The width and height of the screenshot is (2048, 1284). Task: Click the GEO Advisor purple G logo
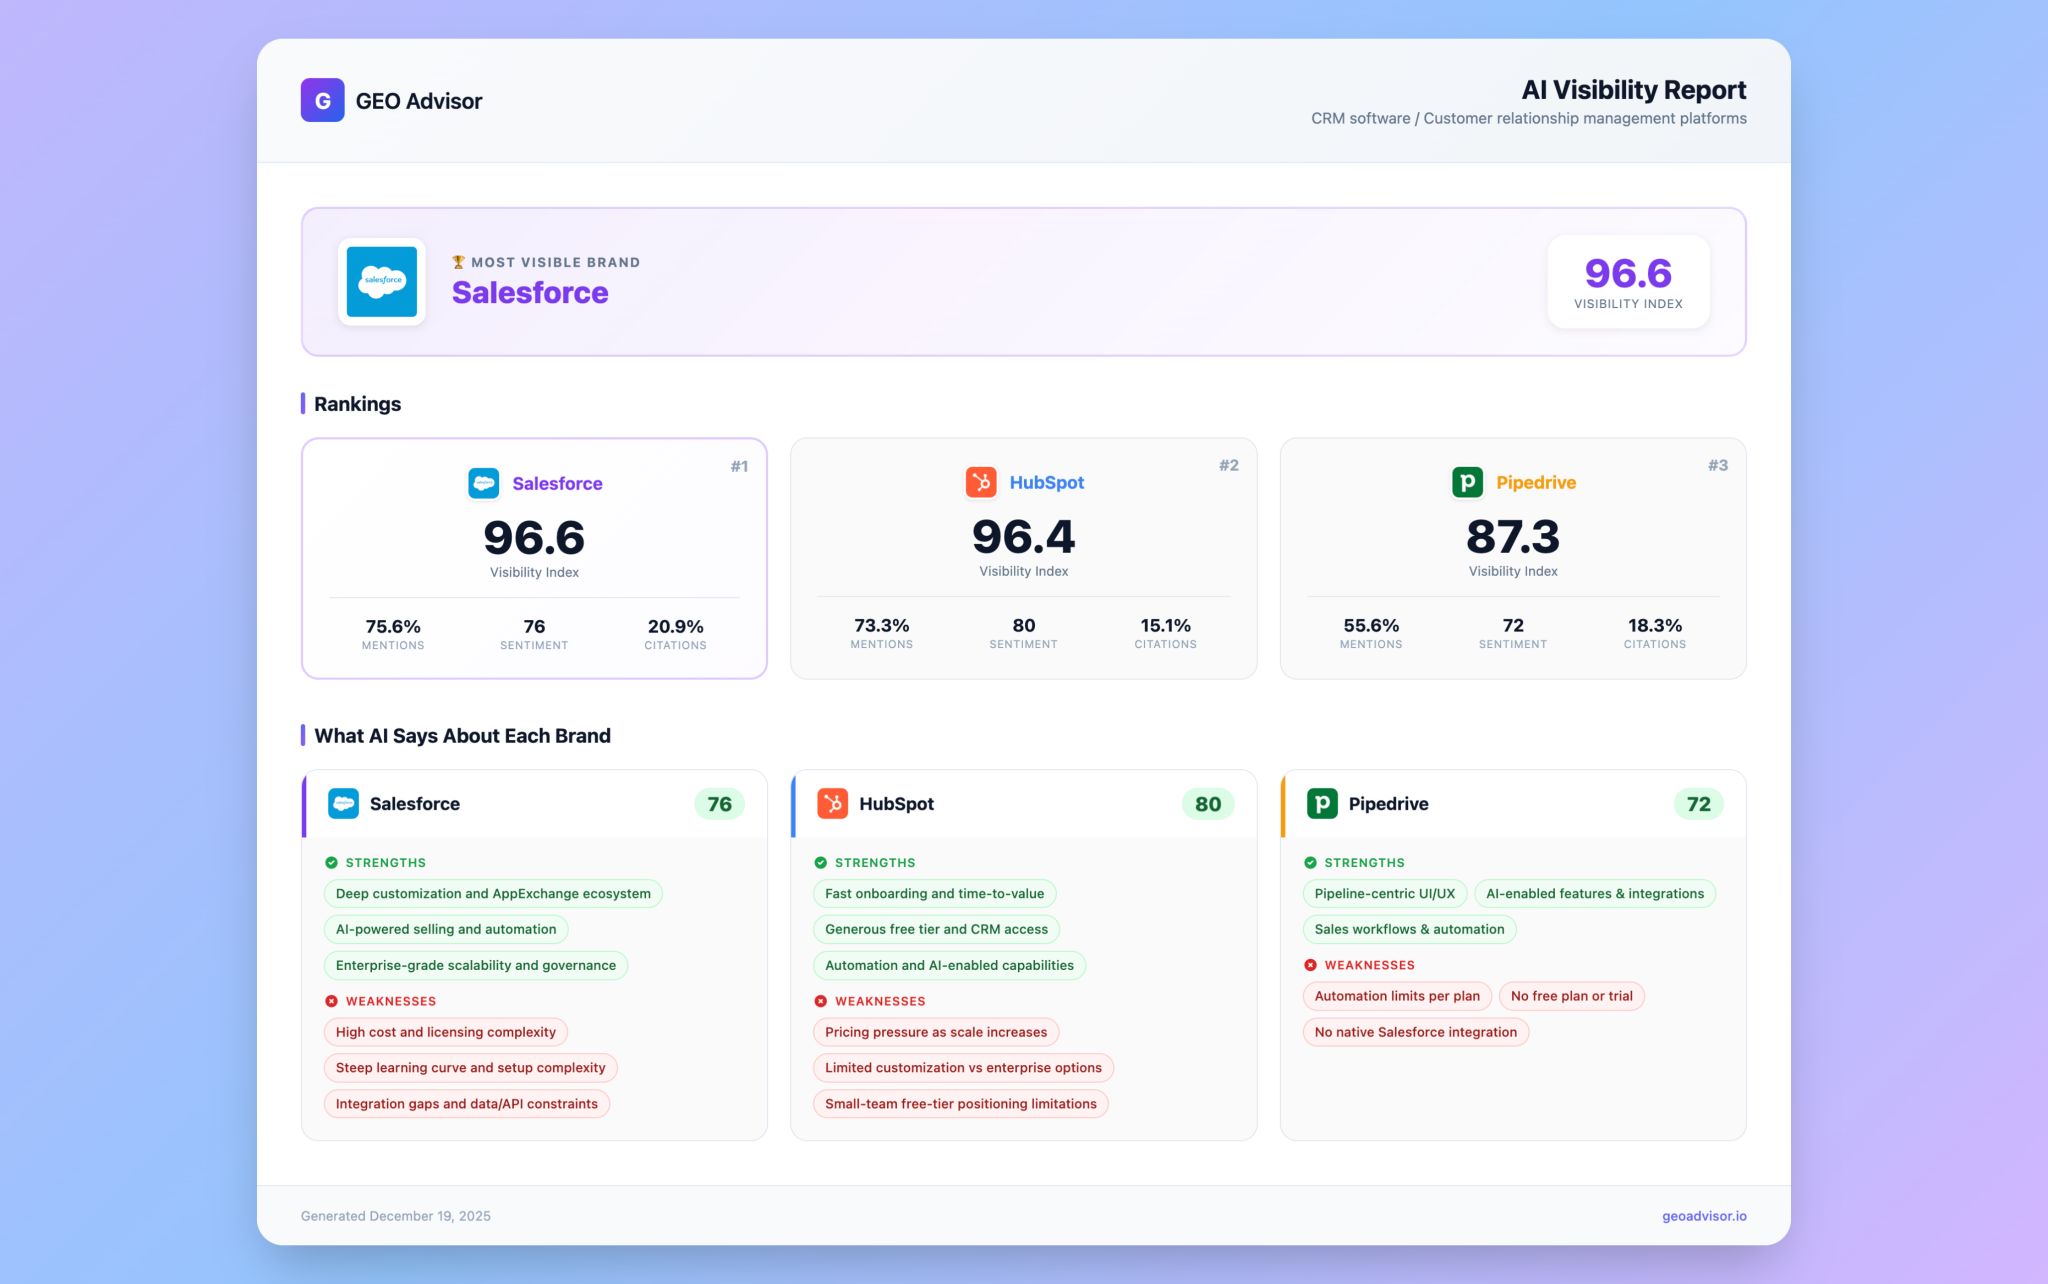pos(322,100)
